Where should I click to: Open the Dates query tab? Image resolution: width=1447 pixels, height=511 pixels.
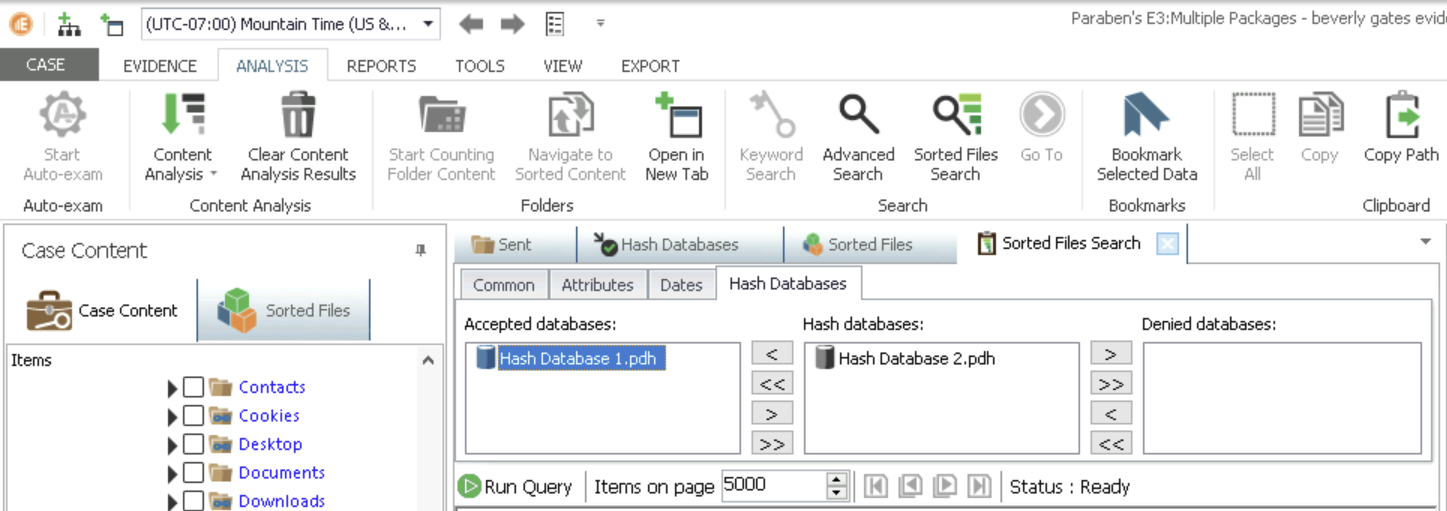[x=681, y=285]
